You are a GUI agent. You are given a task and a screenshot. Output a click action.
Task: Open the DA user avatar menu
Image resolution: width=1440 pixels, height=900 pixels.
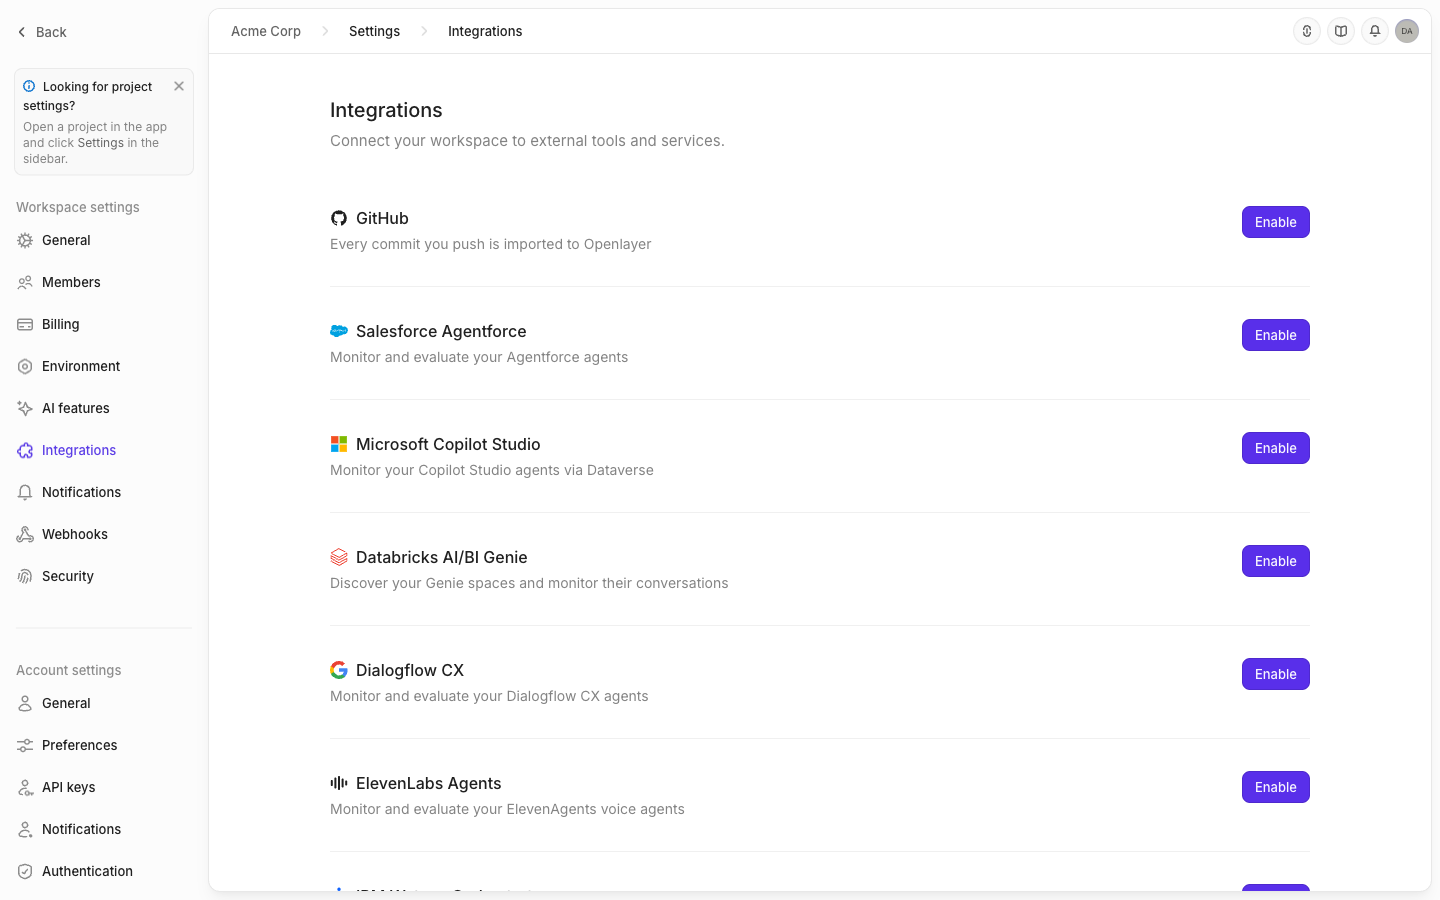tap(1407, 31)
